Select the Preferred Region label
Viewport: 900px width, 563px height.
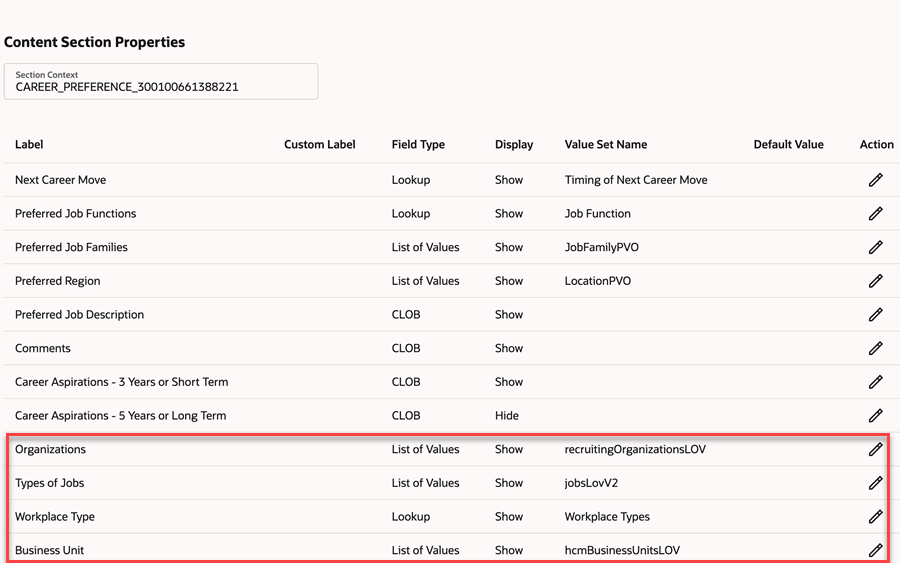pyautogui.click(x=57, y=281)
